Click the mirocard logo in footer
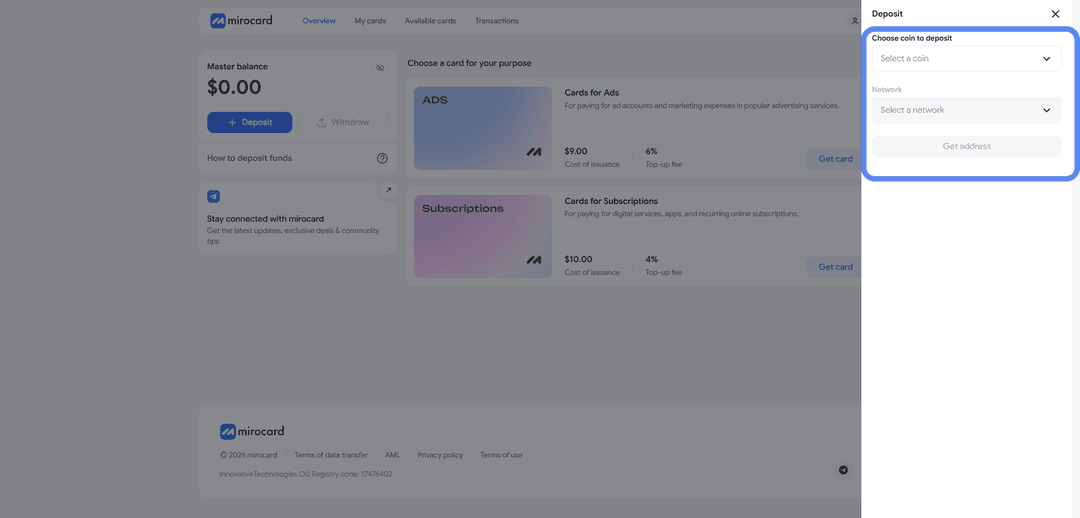This screenshot has height=518, width=1080. coord(252,432)
